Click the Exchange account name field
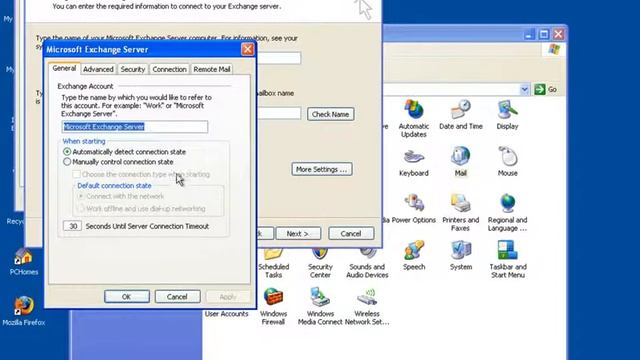Image resolution: width=640 pixels, height=360 pixels. click(135, 127)
